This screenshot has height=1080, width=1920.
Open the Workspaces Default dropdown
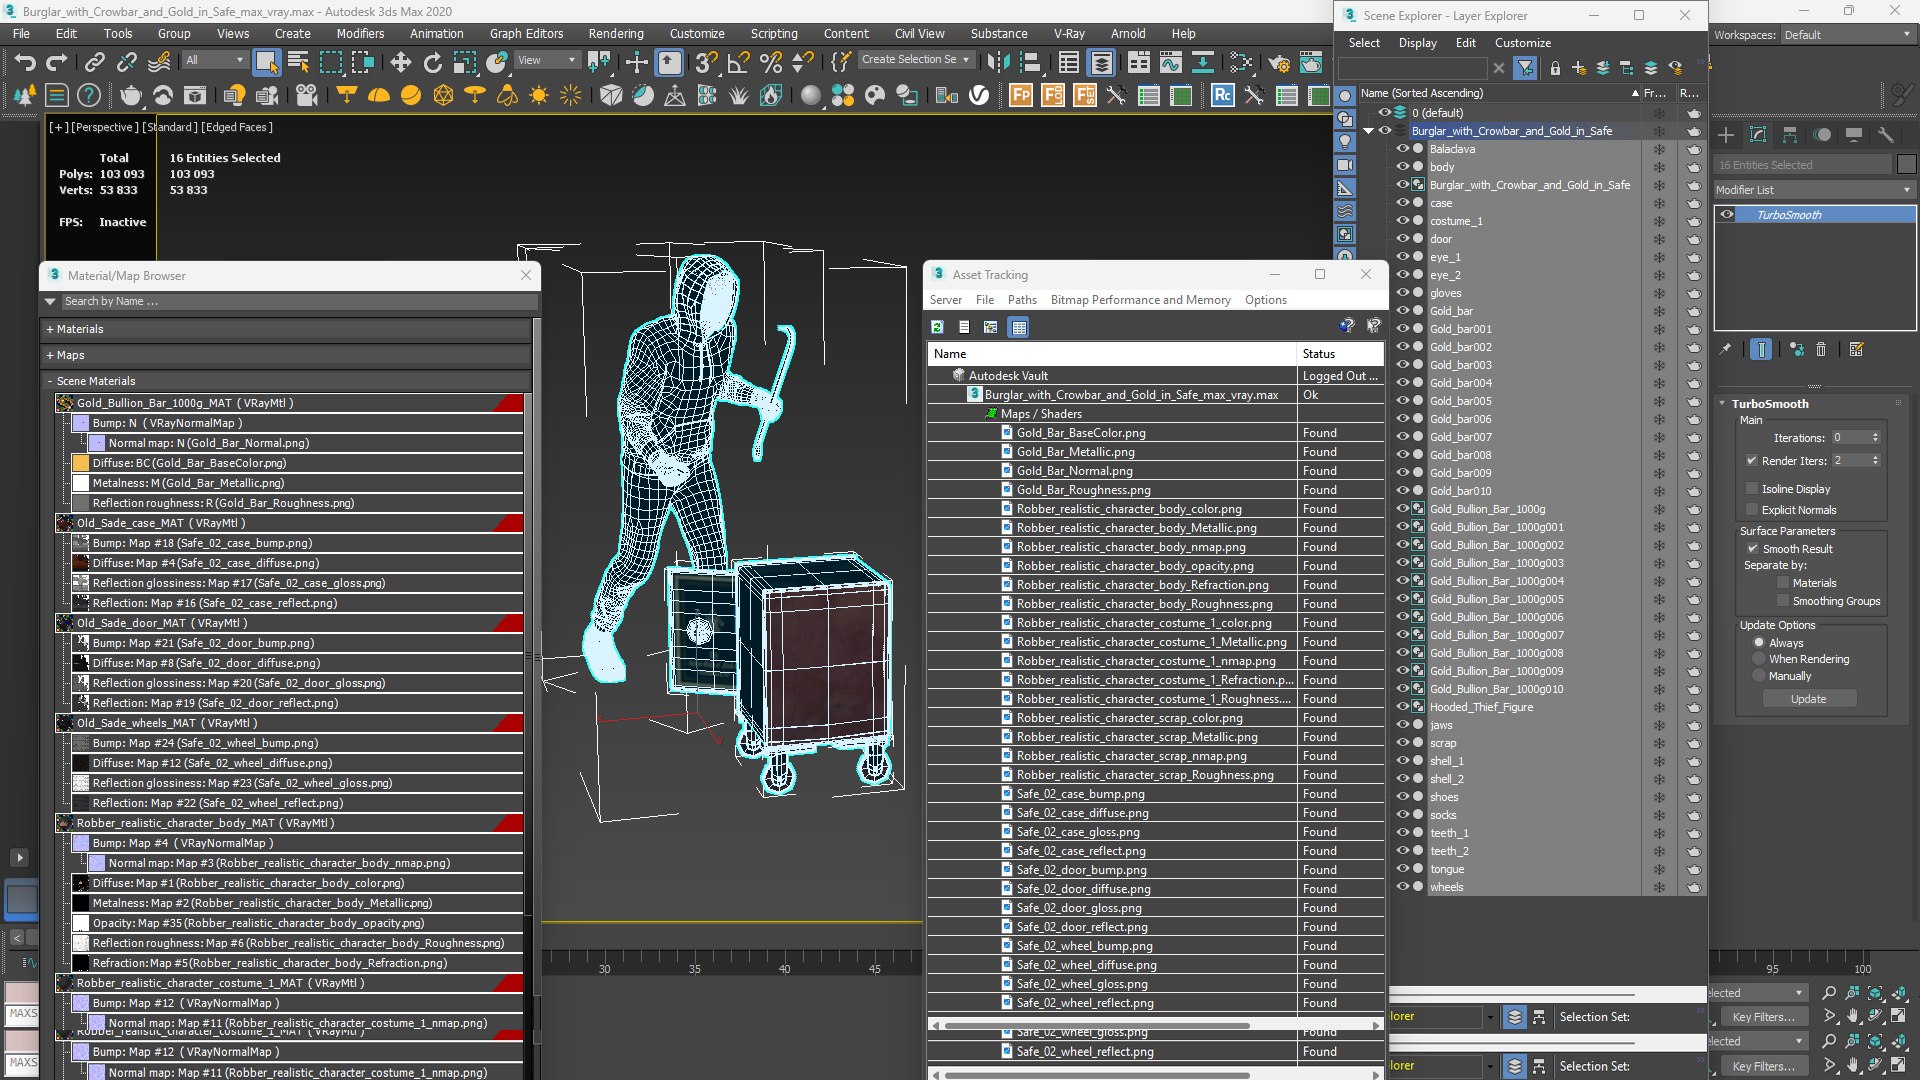point(1848,35)
